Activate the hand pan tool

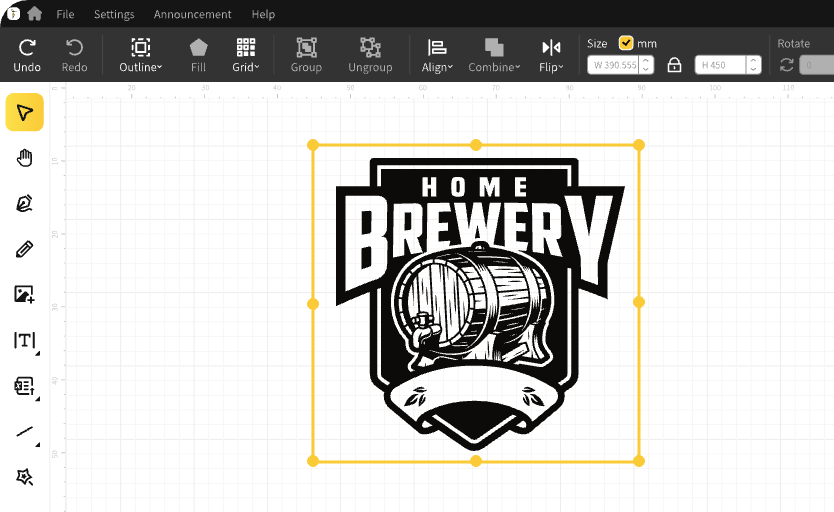24,158
